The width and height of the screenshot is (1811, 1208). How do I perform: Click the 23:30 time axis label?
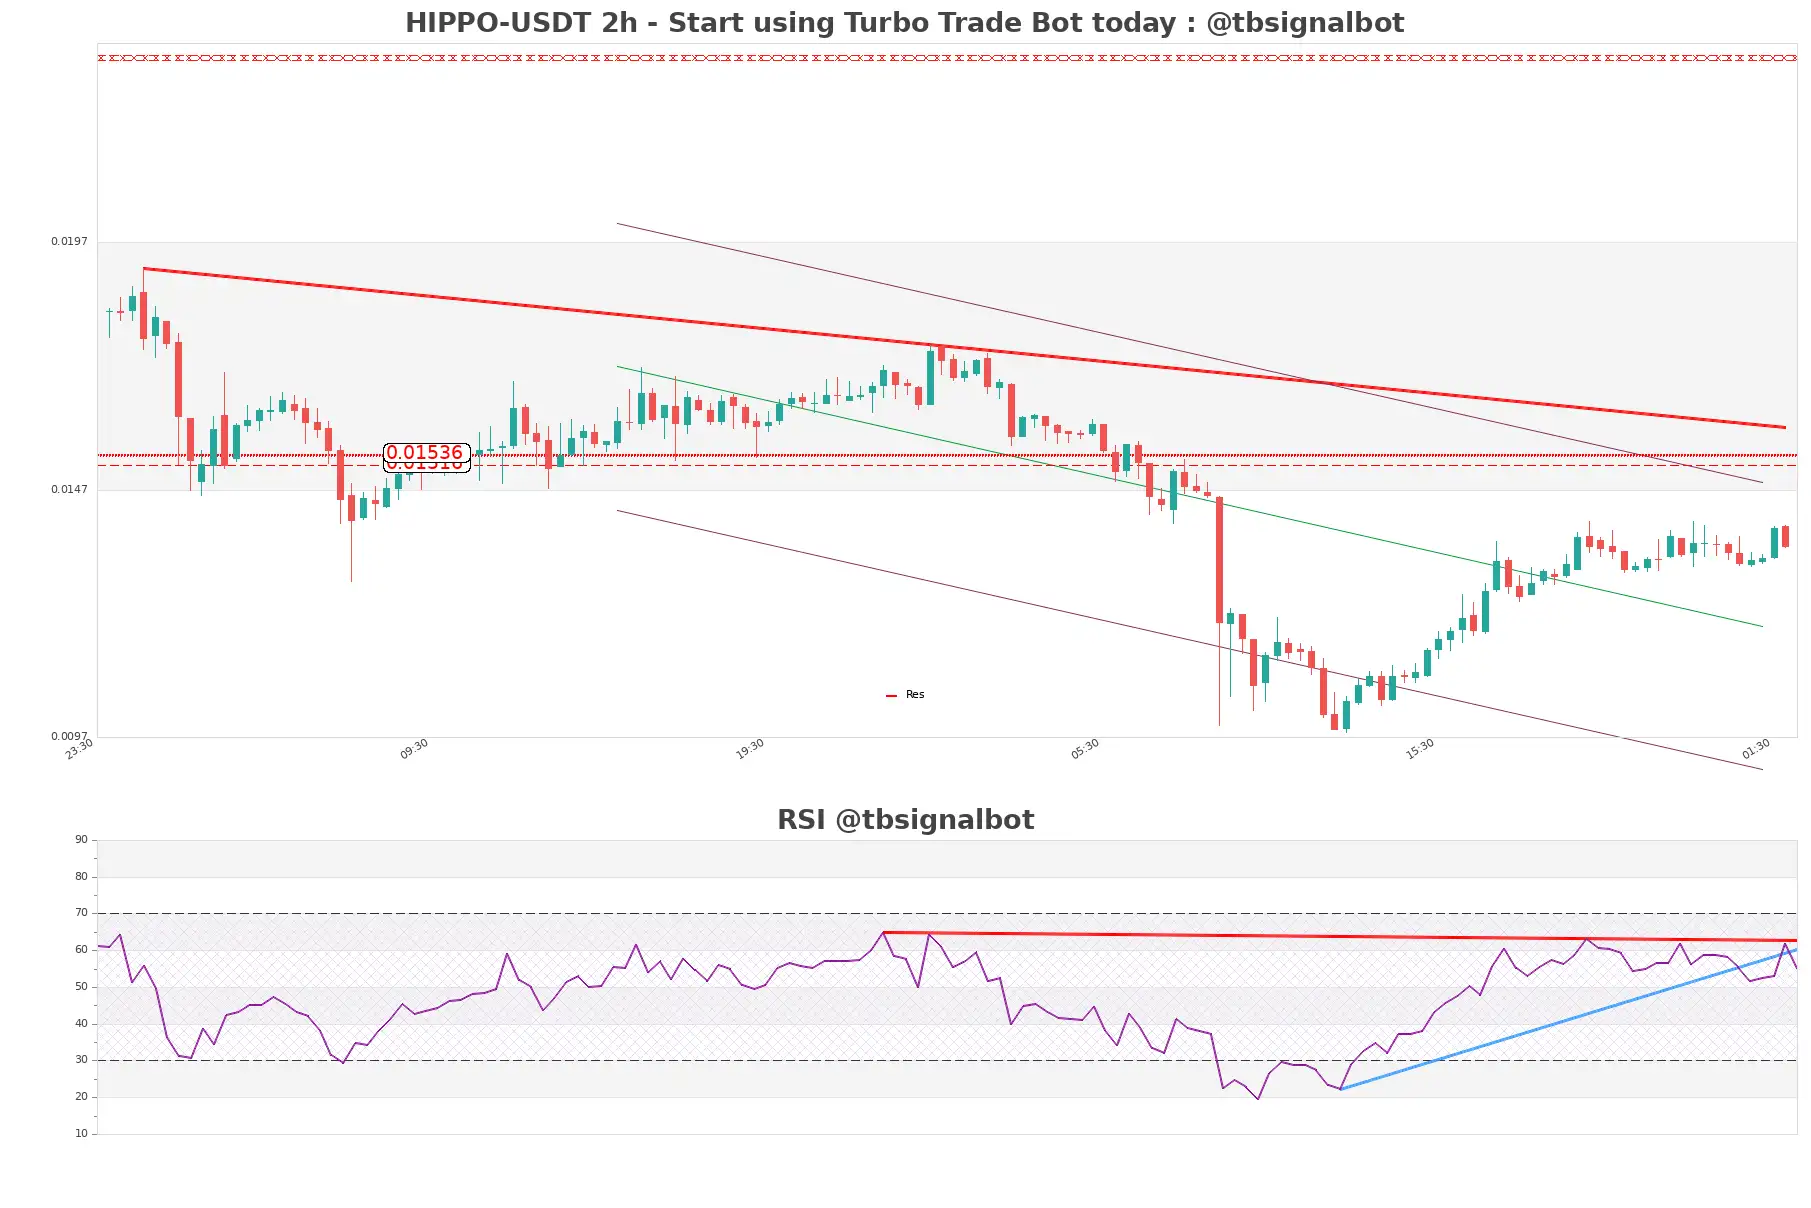pyautogui.click(x=79, y=749)
